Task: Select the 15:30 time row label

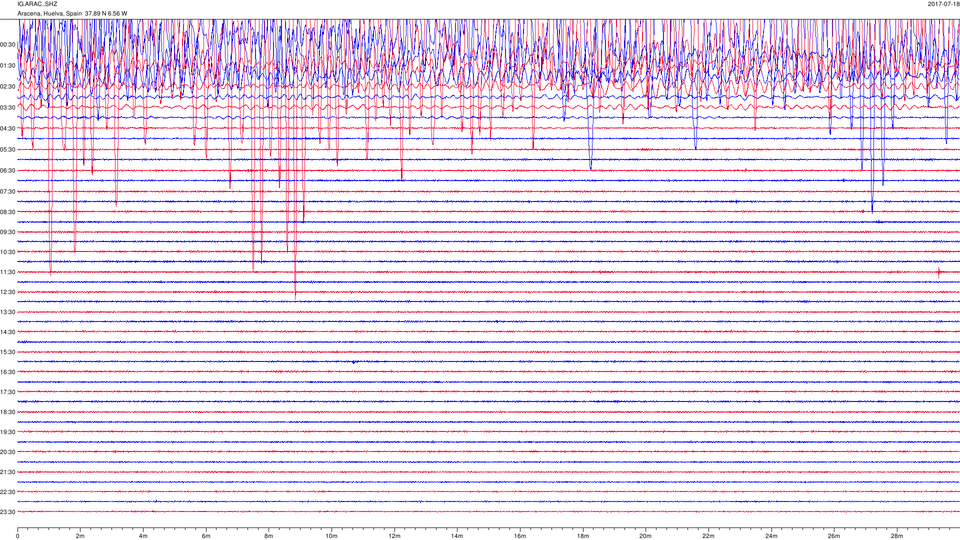Action: coord(7,352)
